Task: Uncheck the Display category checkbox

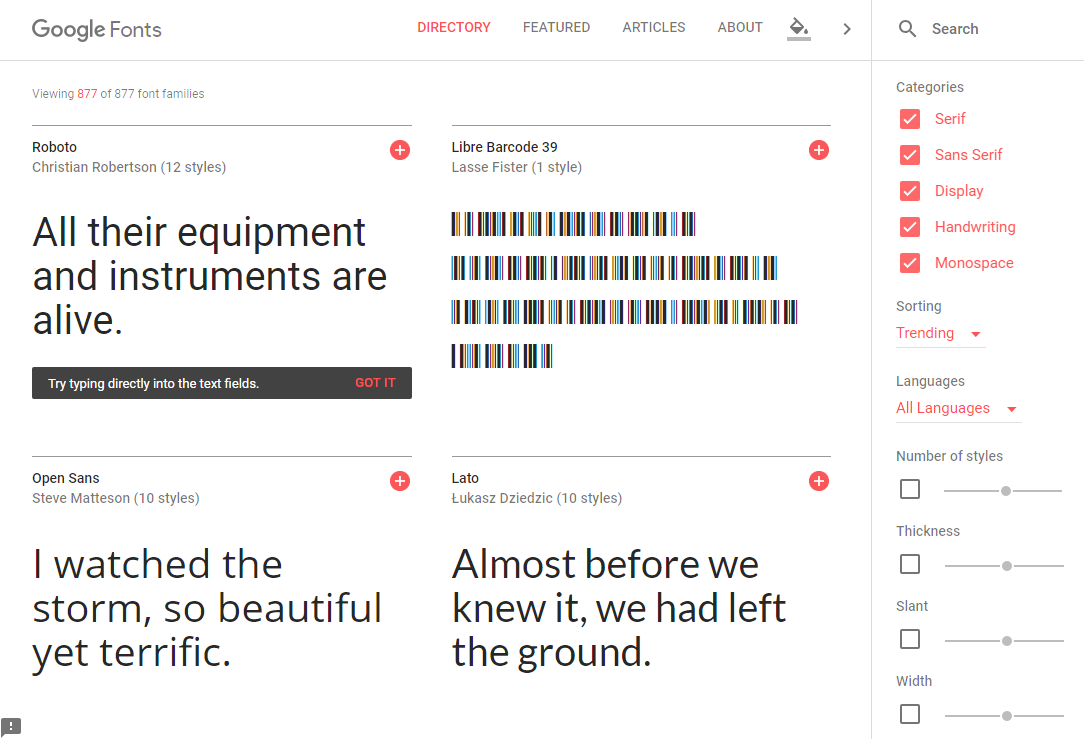Action: tap(910, 191)
